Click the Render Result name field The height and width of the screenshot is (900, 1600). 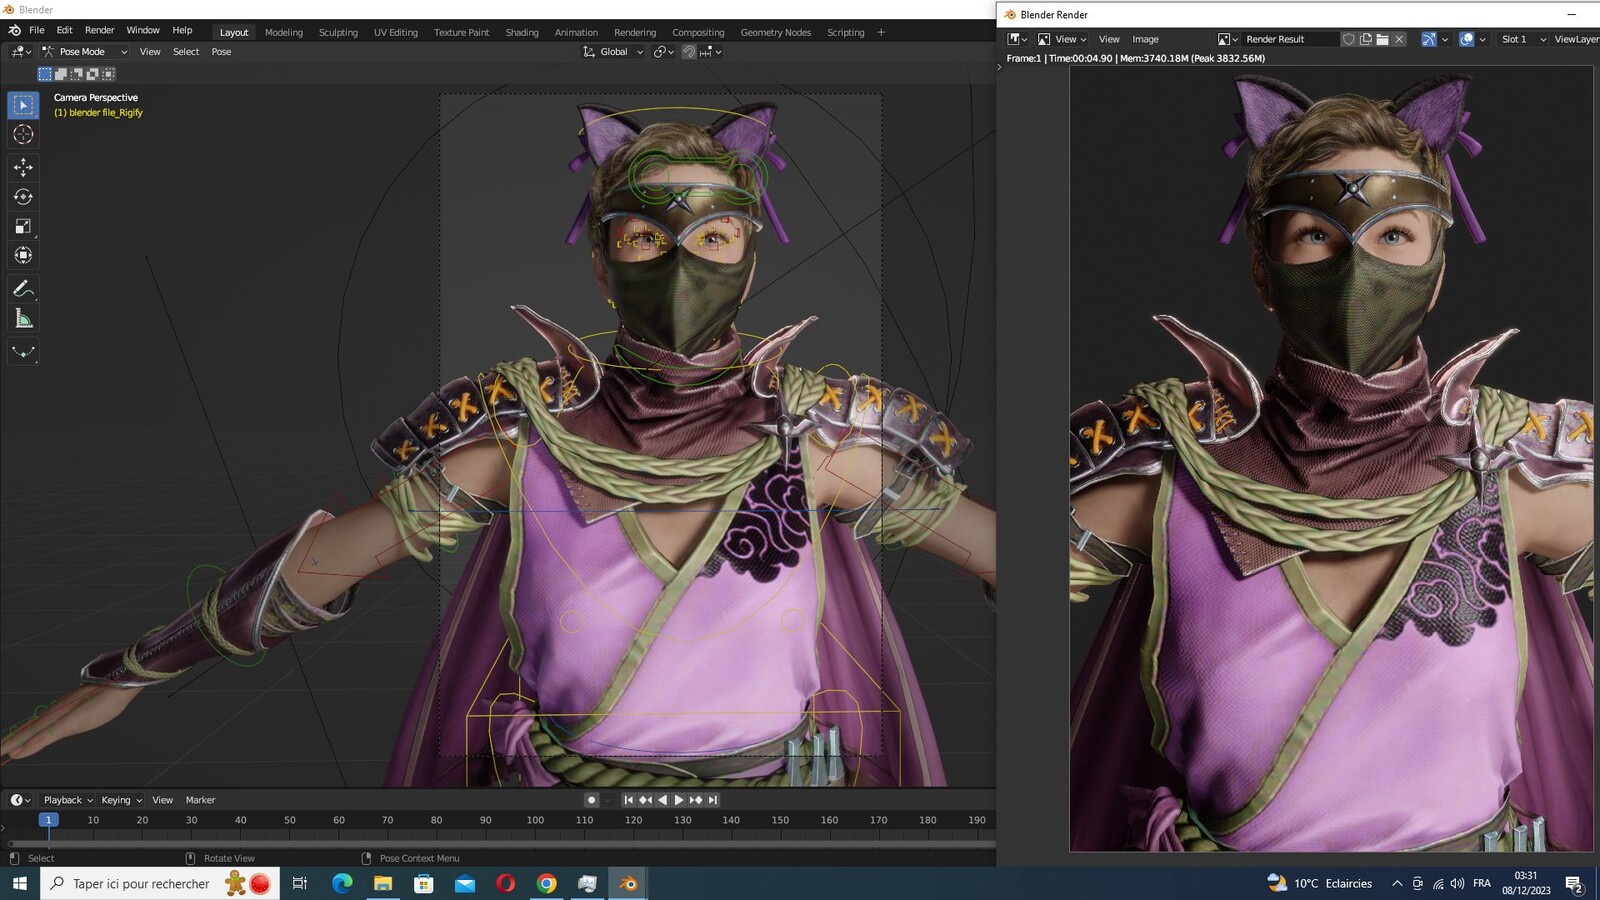point(1290,39)
